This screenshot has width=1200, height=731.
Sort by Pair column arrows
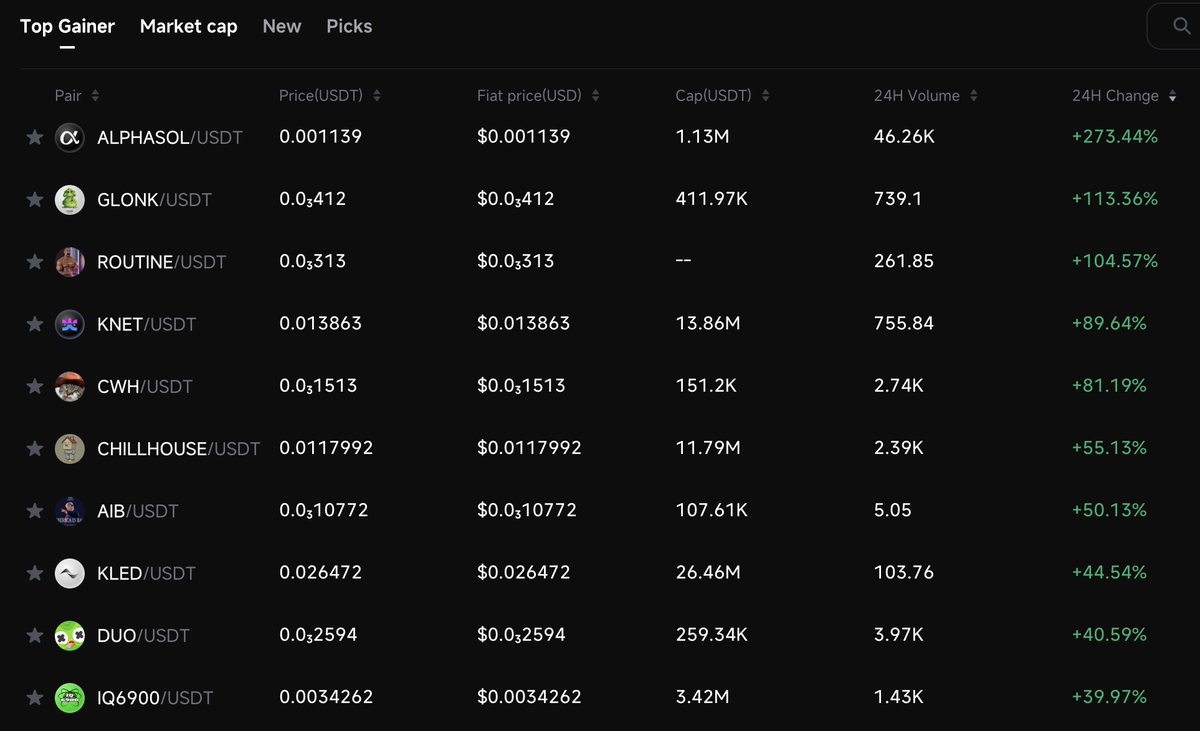pos(95,96)
